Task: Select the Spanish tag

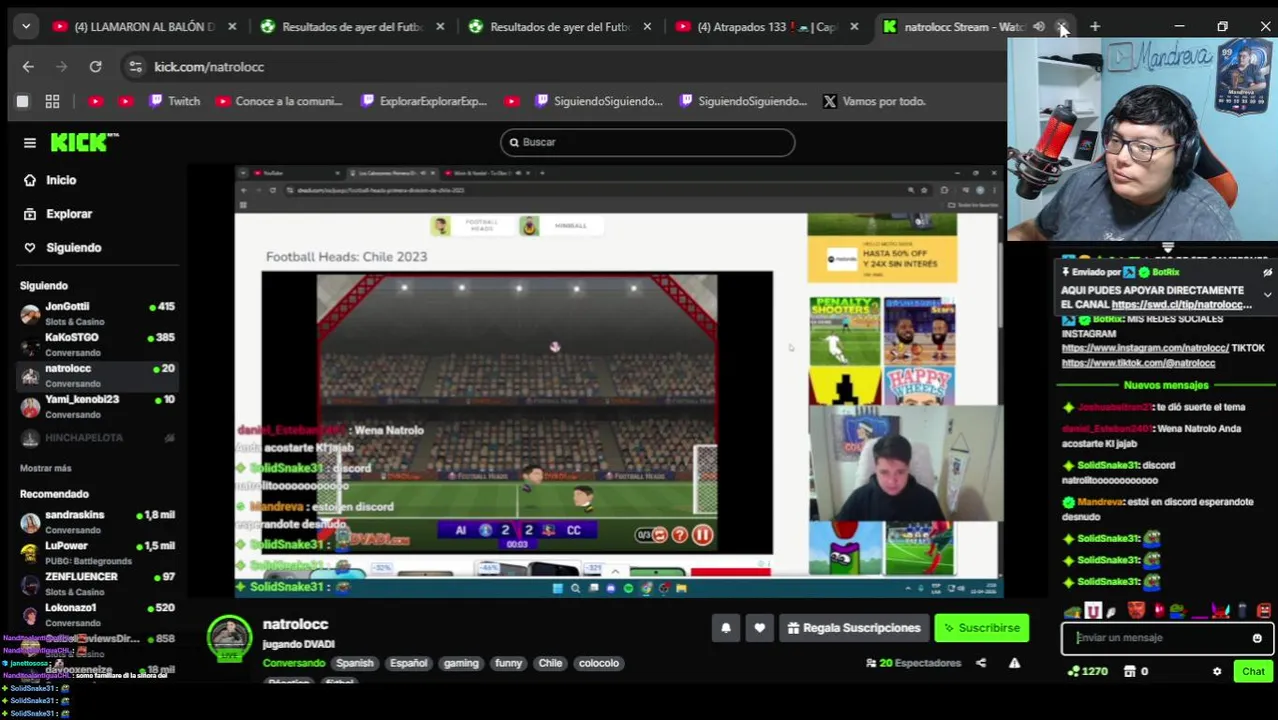Action: click(354, 663)
